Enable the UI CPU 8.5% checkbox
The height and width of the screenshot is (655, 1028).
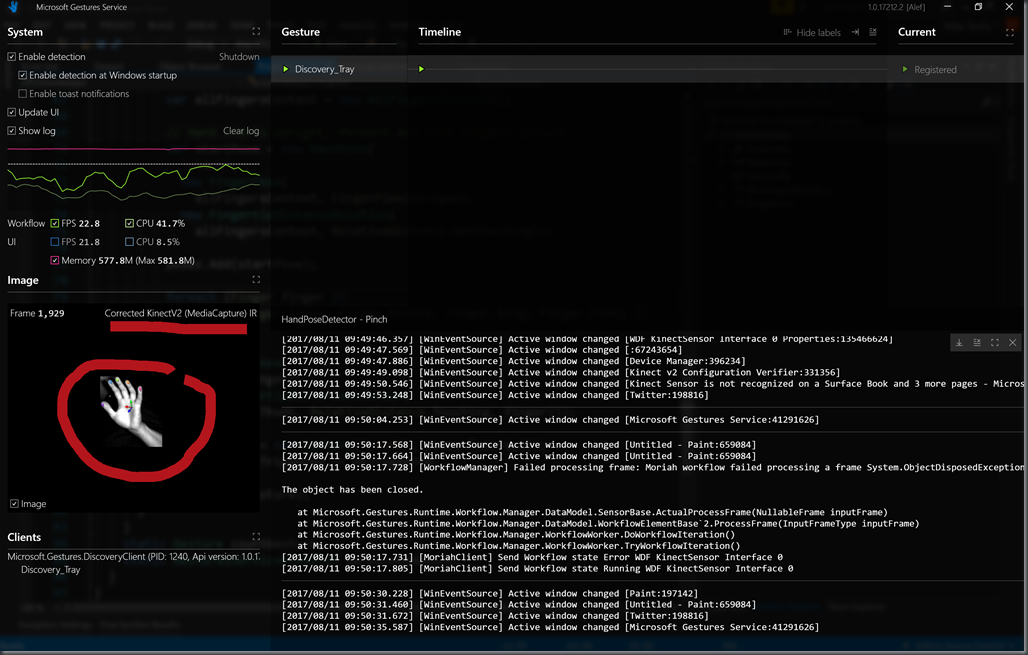(x=129, y=241)
